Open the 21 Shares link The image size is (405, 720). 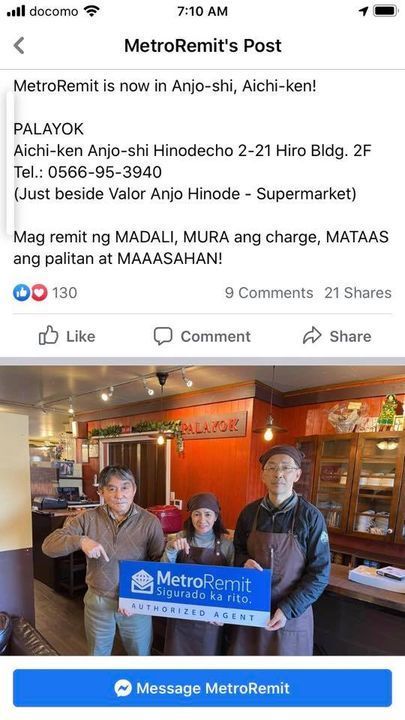click(x=358, y=293)
